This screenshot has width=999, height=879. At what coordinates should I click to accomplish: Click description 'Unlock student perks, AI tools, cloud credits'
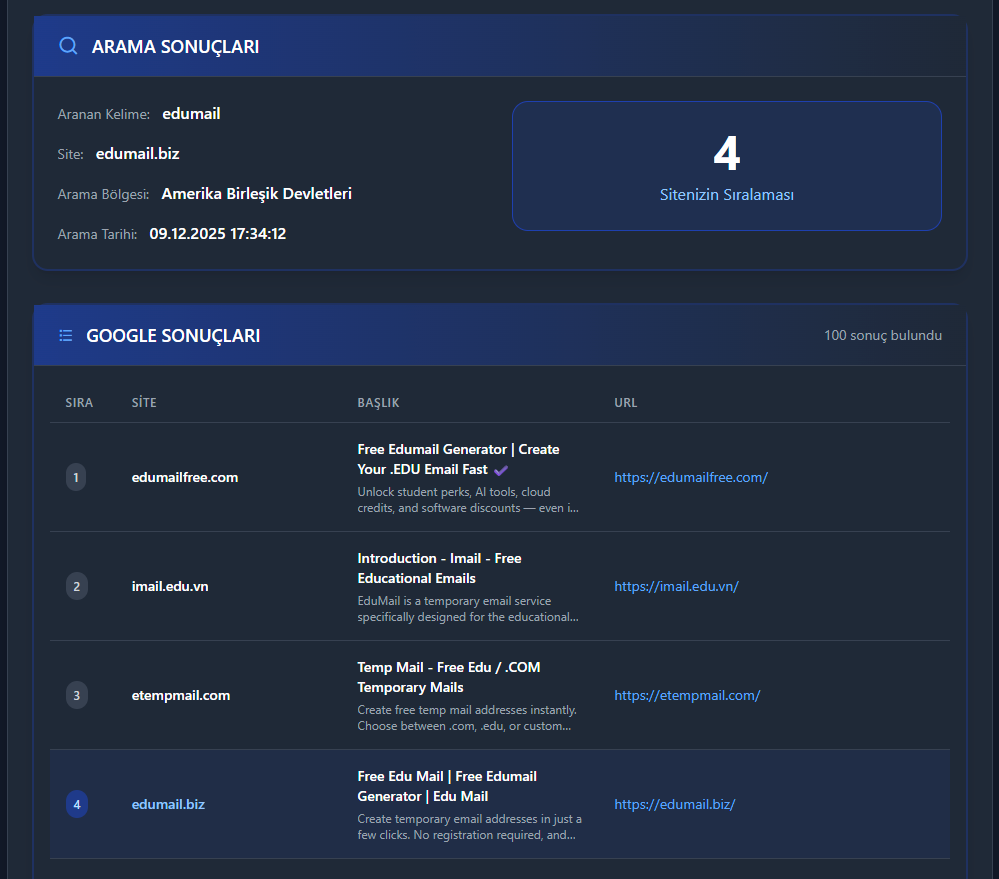[x=468, y=500]
